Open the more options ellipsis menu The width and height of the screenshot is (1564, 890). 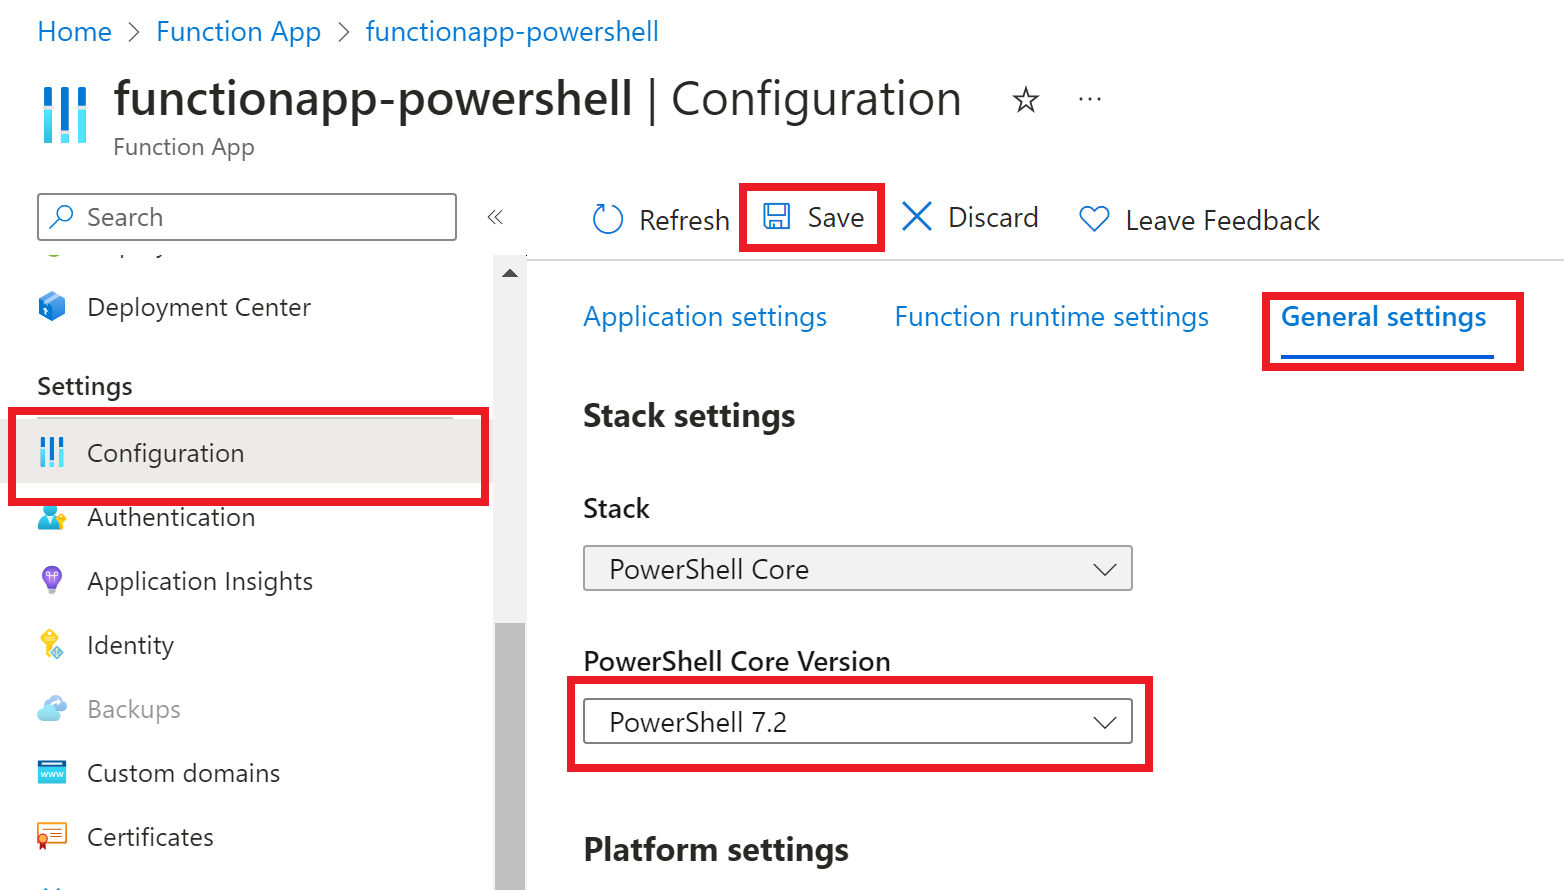point(1090,100)
